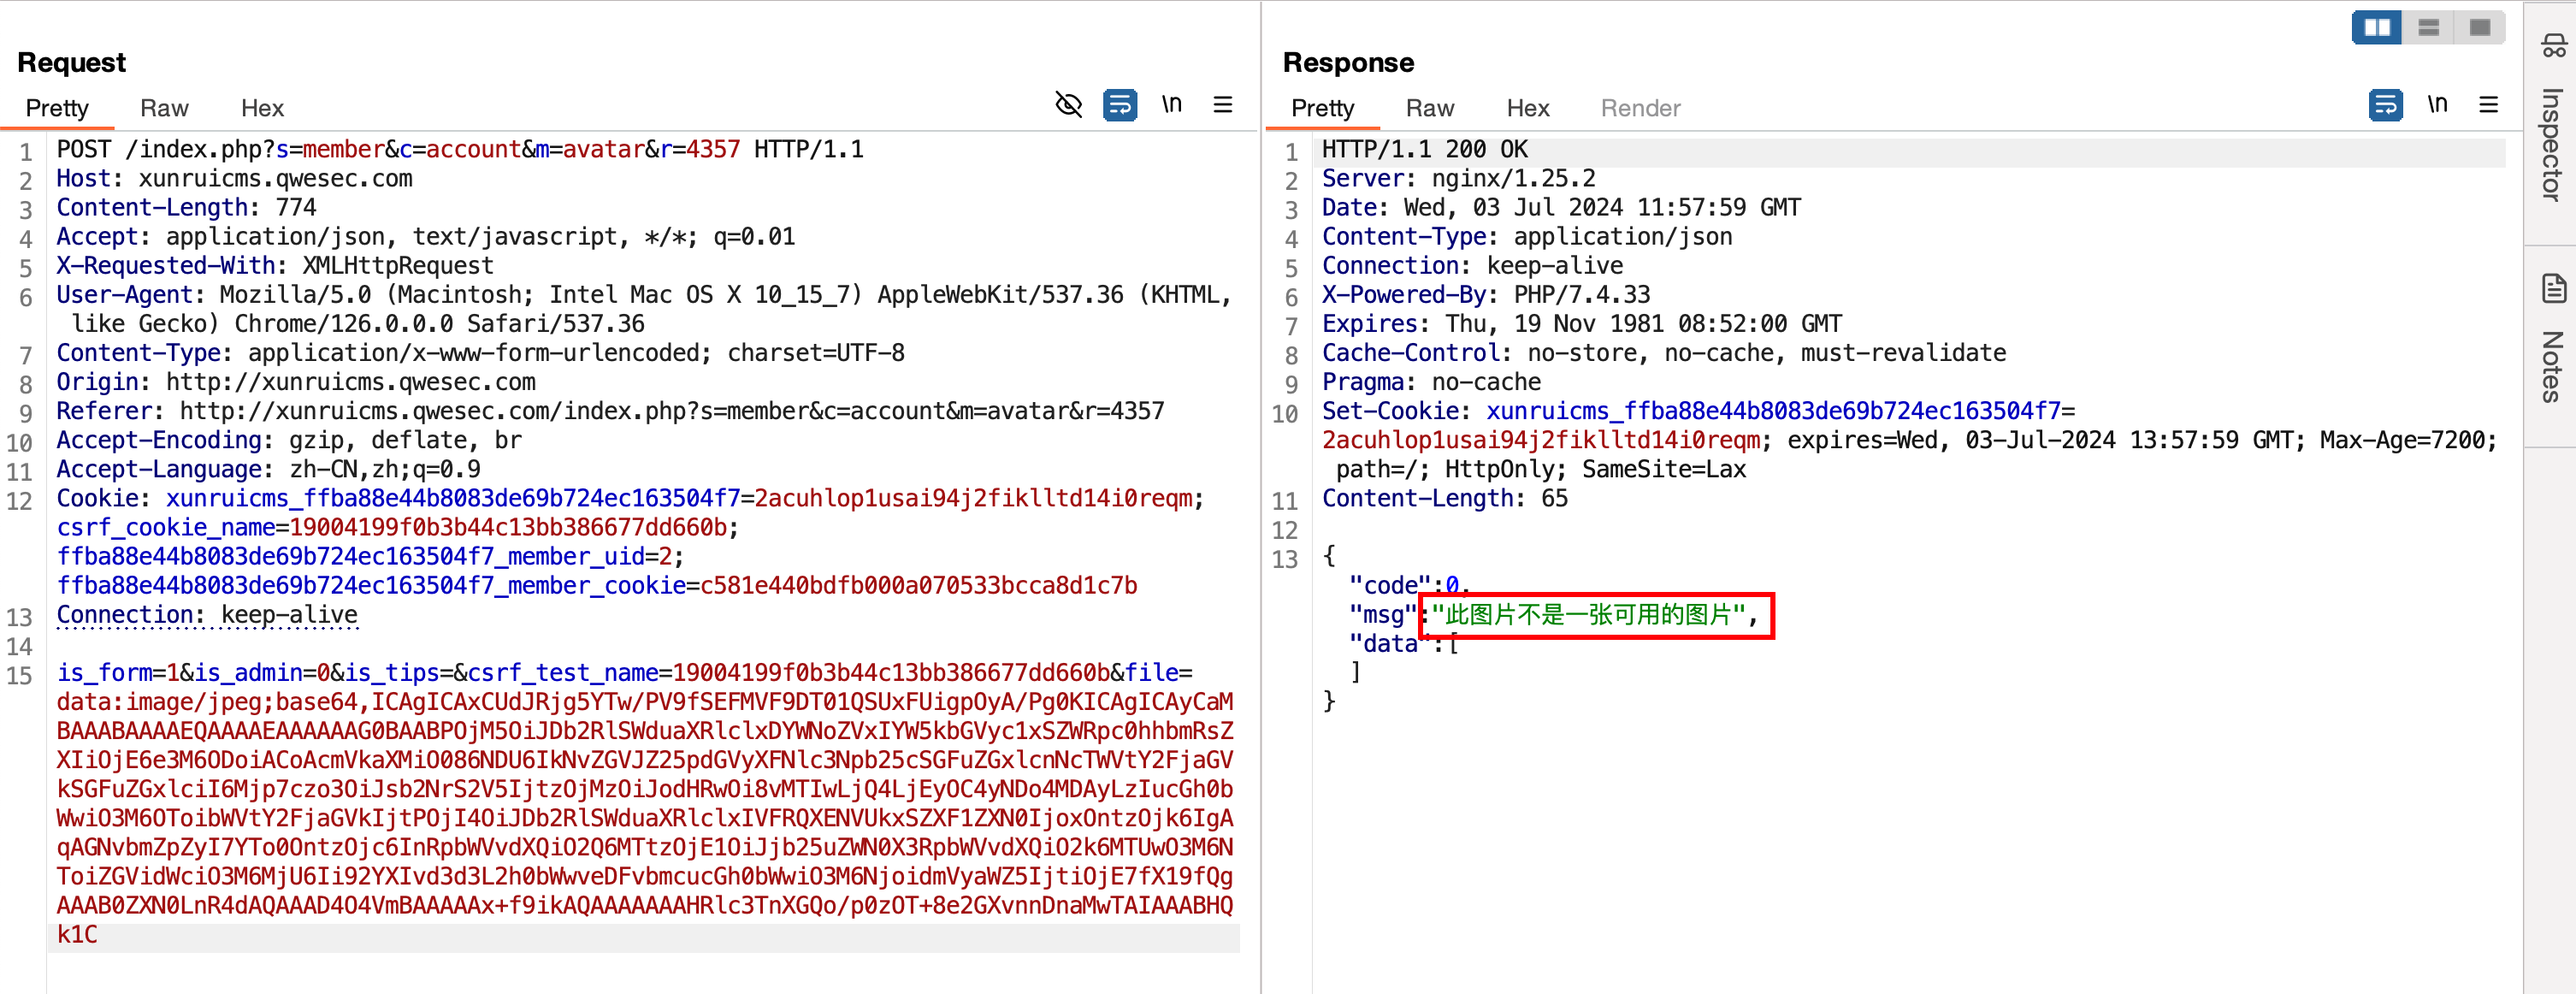The width and height of the screenshot is (2576, 994).
Task: Click the Host header xunruicms.qwesec.com
Action: pos(234,179)
